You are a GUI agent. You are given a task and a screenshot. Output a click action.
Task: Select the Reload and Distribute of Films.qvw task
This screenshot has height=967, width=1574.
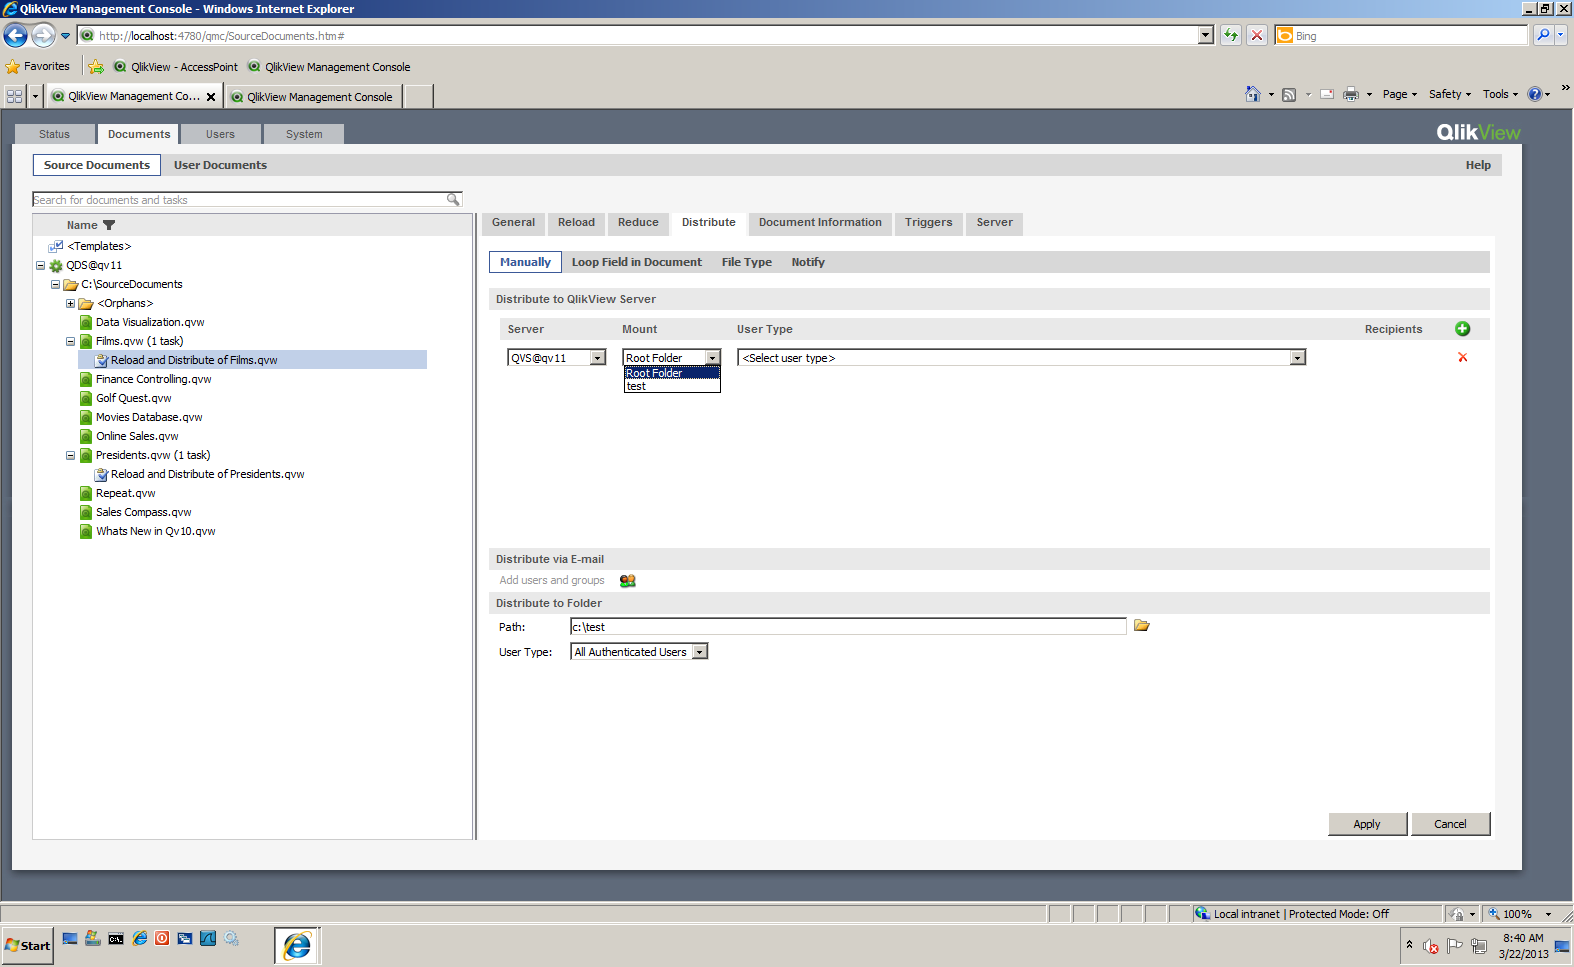click(194, 360)
